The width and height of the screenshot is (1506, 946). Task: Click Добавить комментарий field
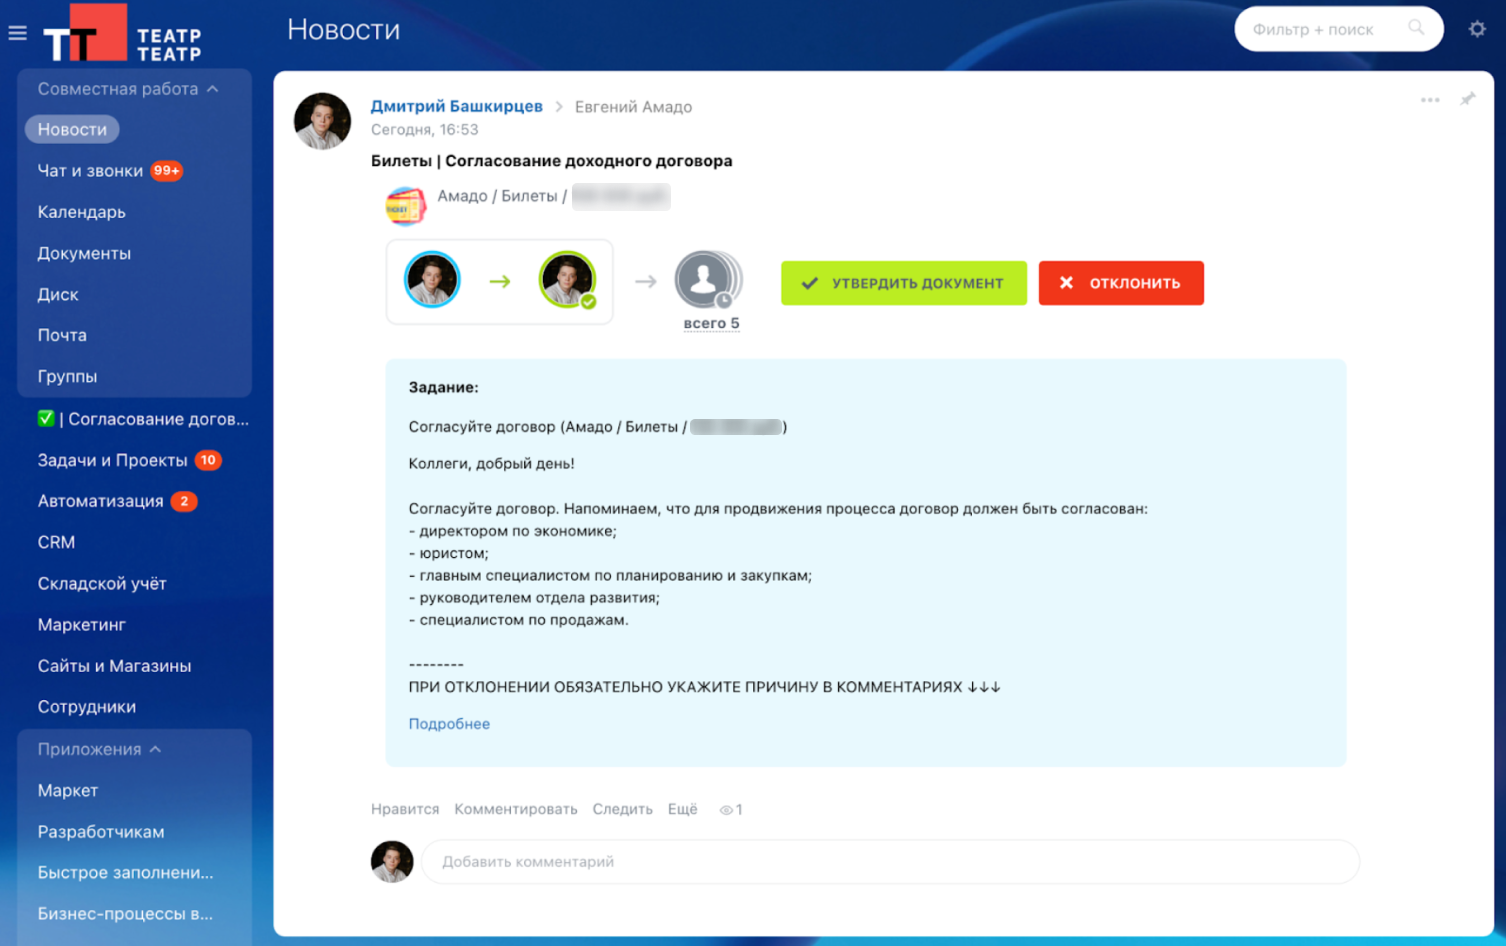tap(890, 861)
